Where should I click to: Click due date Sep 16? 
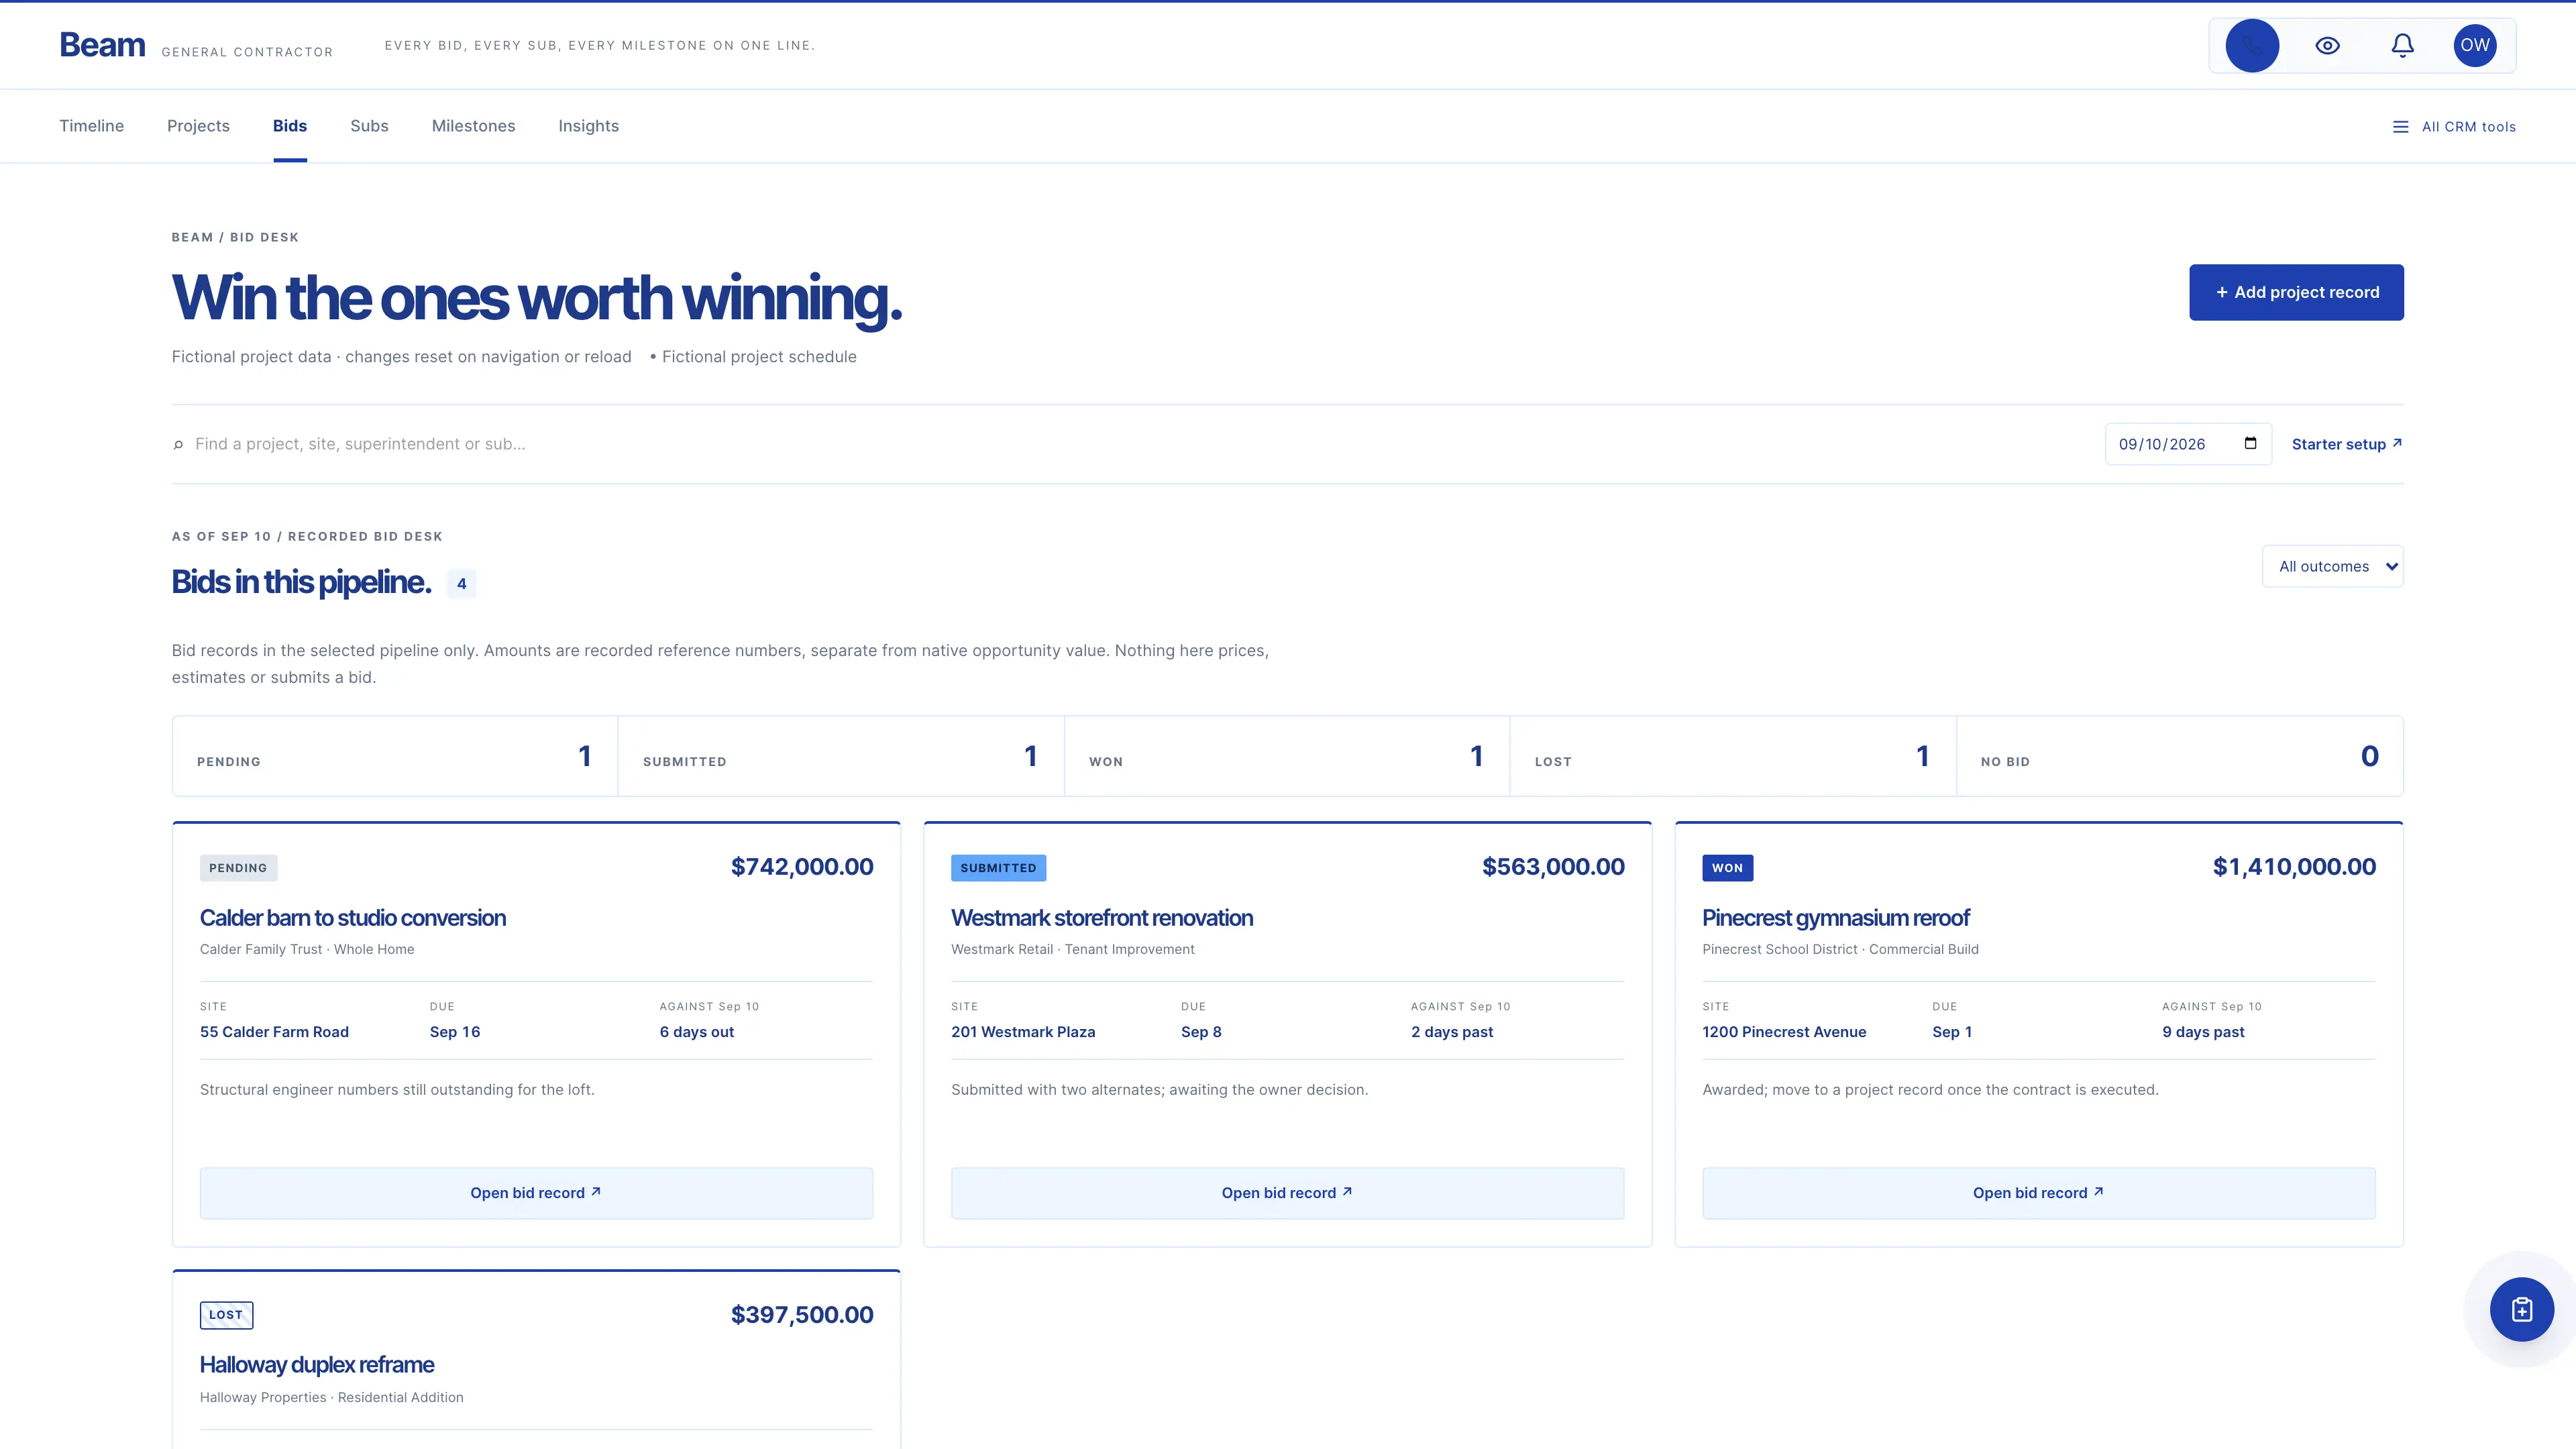455,1032
